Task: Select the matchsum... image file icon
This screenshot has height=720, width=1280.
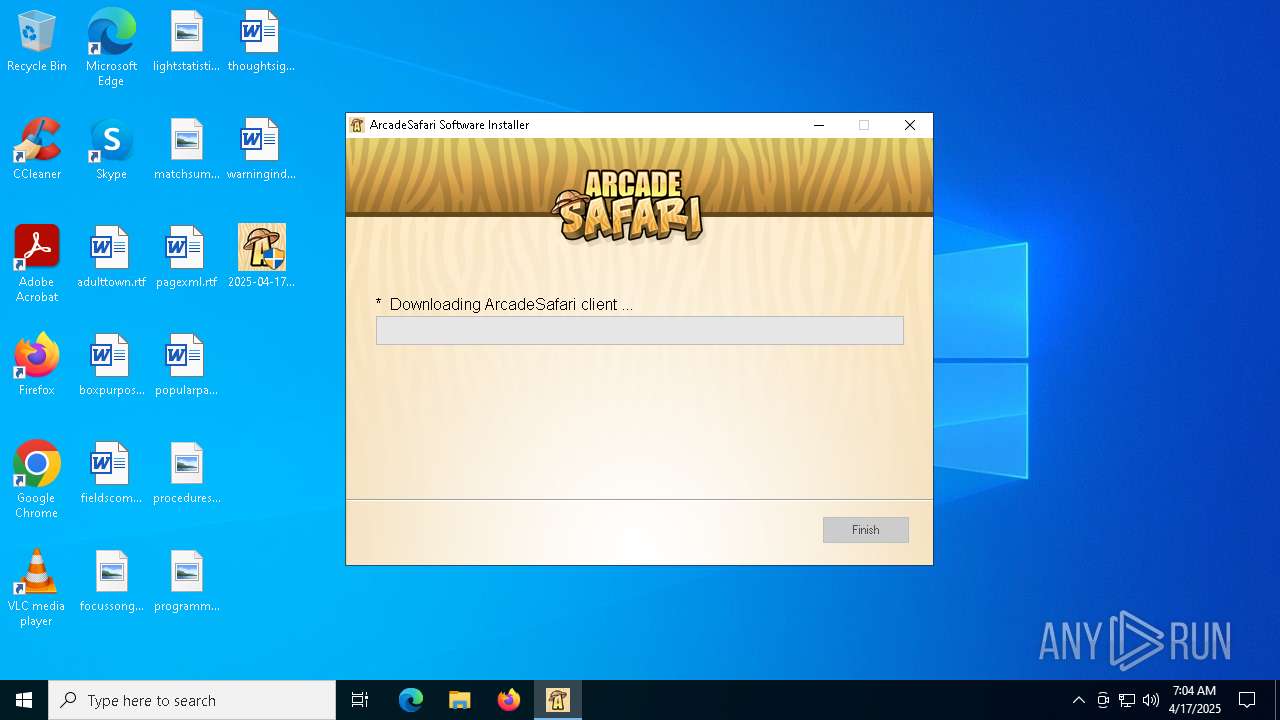Action: [x=186, y=150]
